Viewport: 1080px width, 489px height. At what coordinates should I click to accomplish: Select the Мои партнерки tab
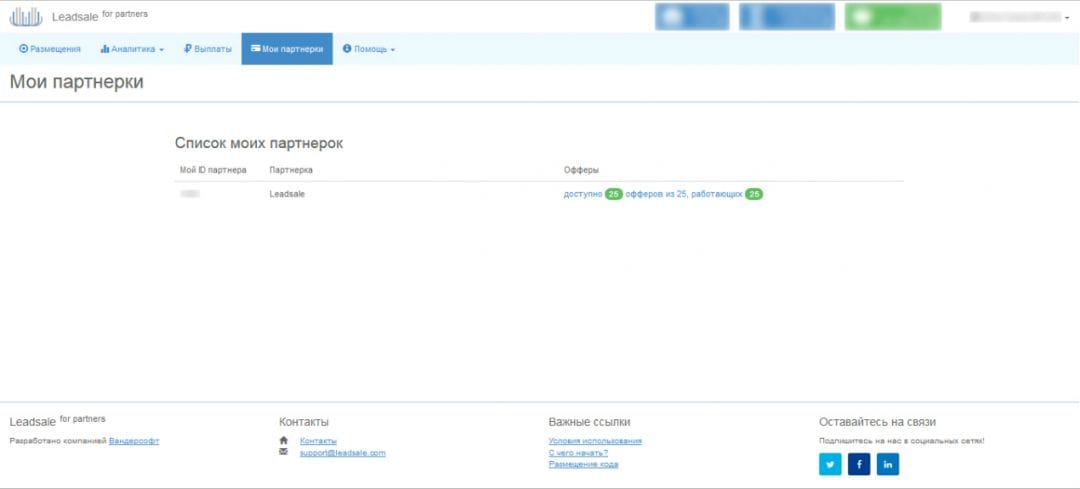pos(287,49)
